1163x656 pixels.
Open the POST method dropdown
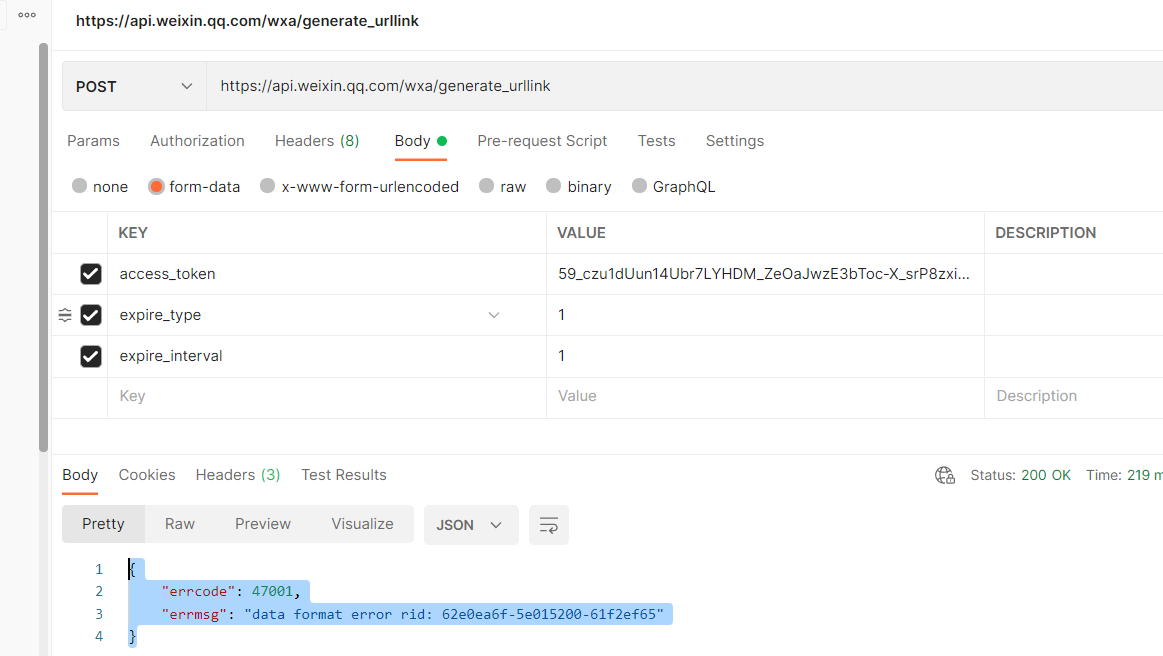pyautogui.click(x=134, y=86)
